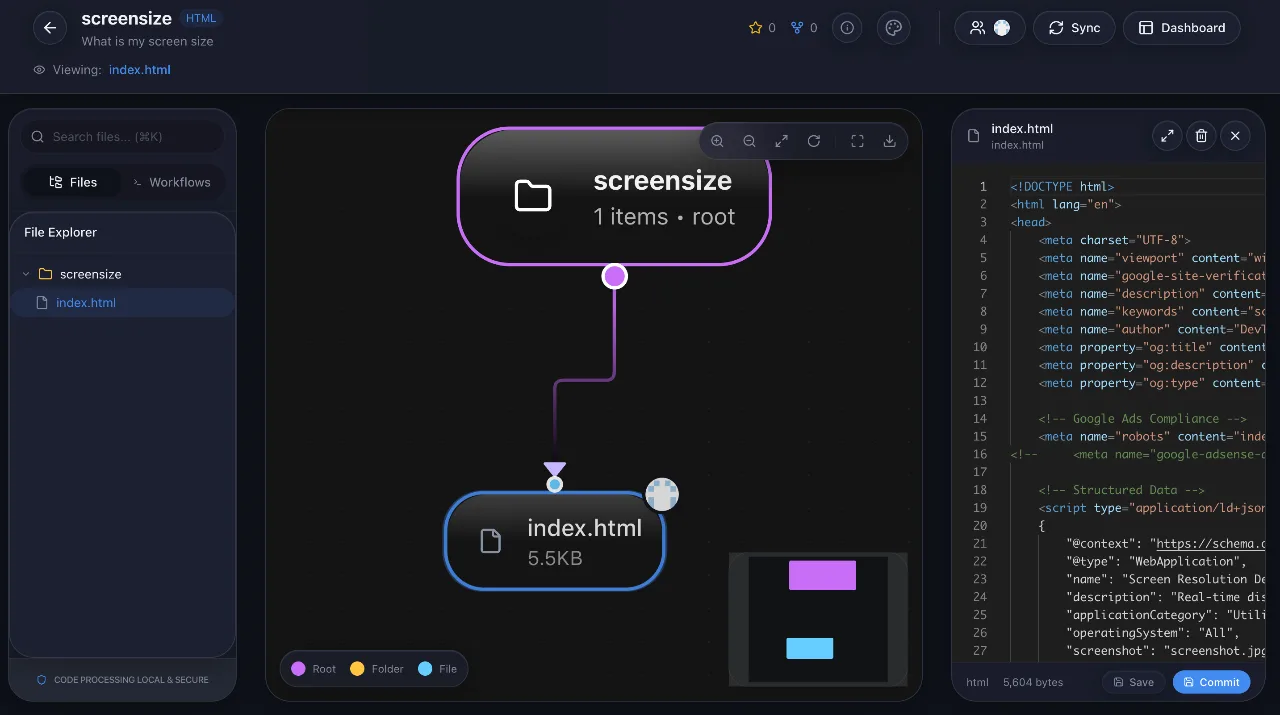Click the blue File legend swatch

click(425, 669)
